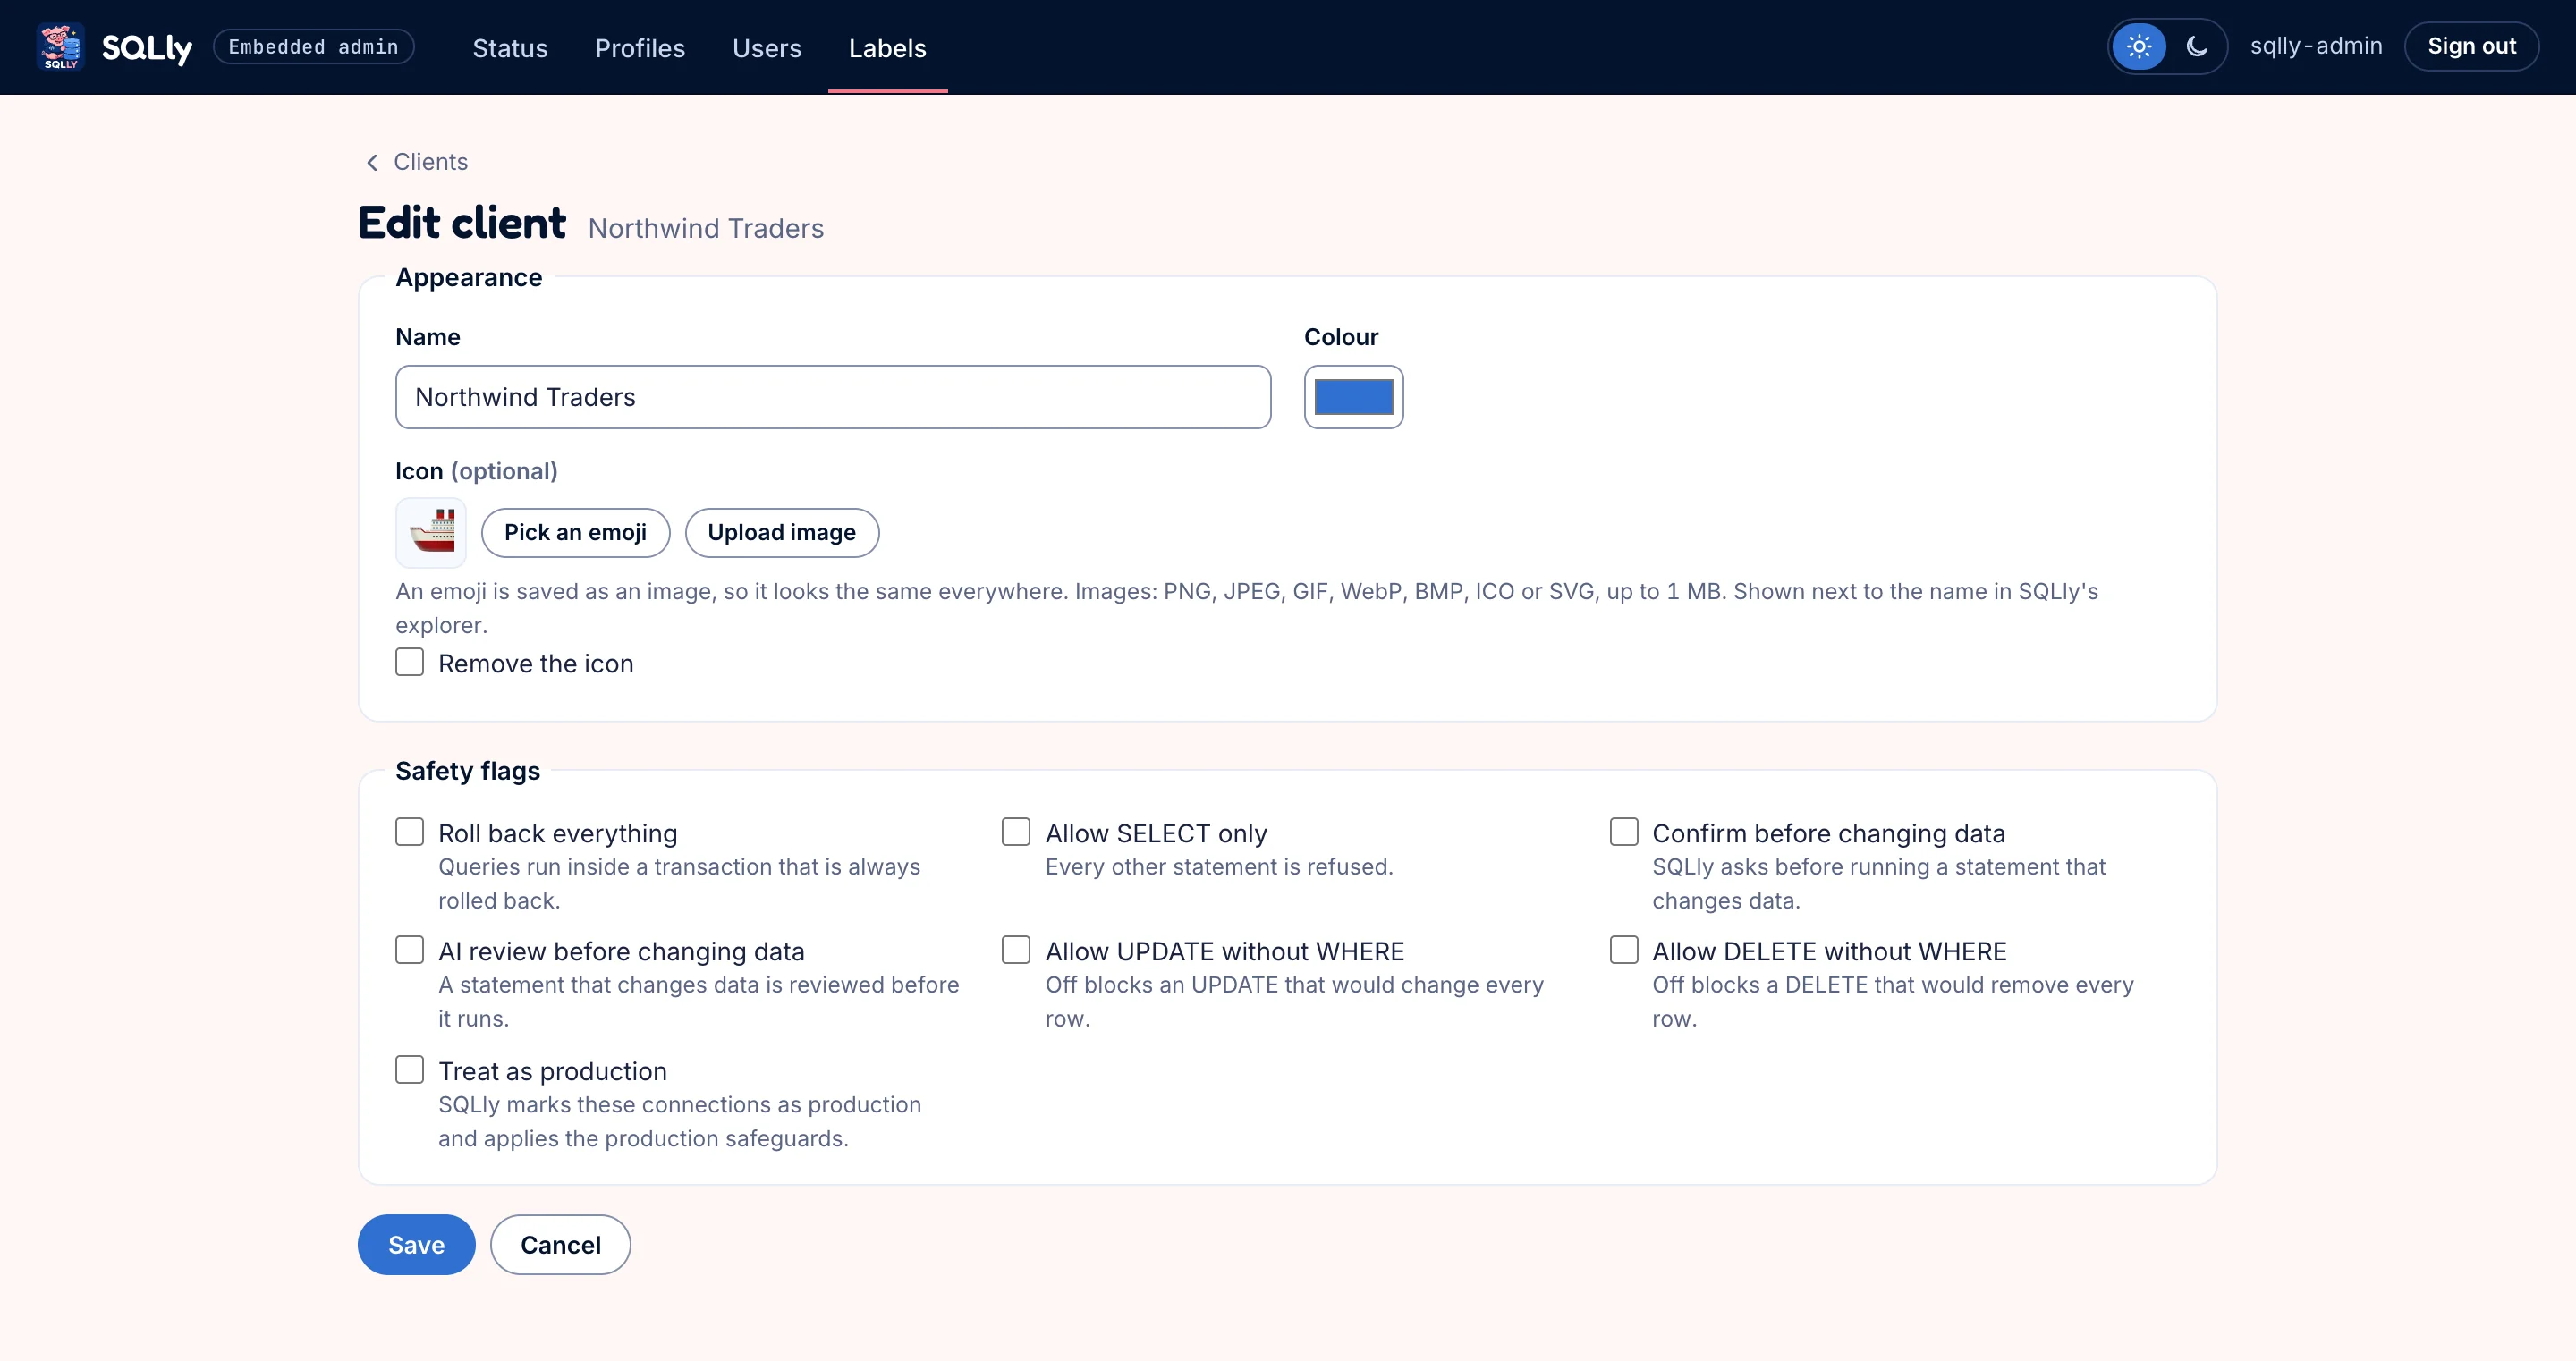Viewport: 2576px width, 1361px height.
Task: Open the Labels tab
Action: tap(887, 48)
